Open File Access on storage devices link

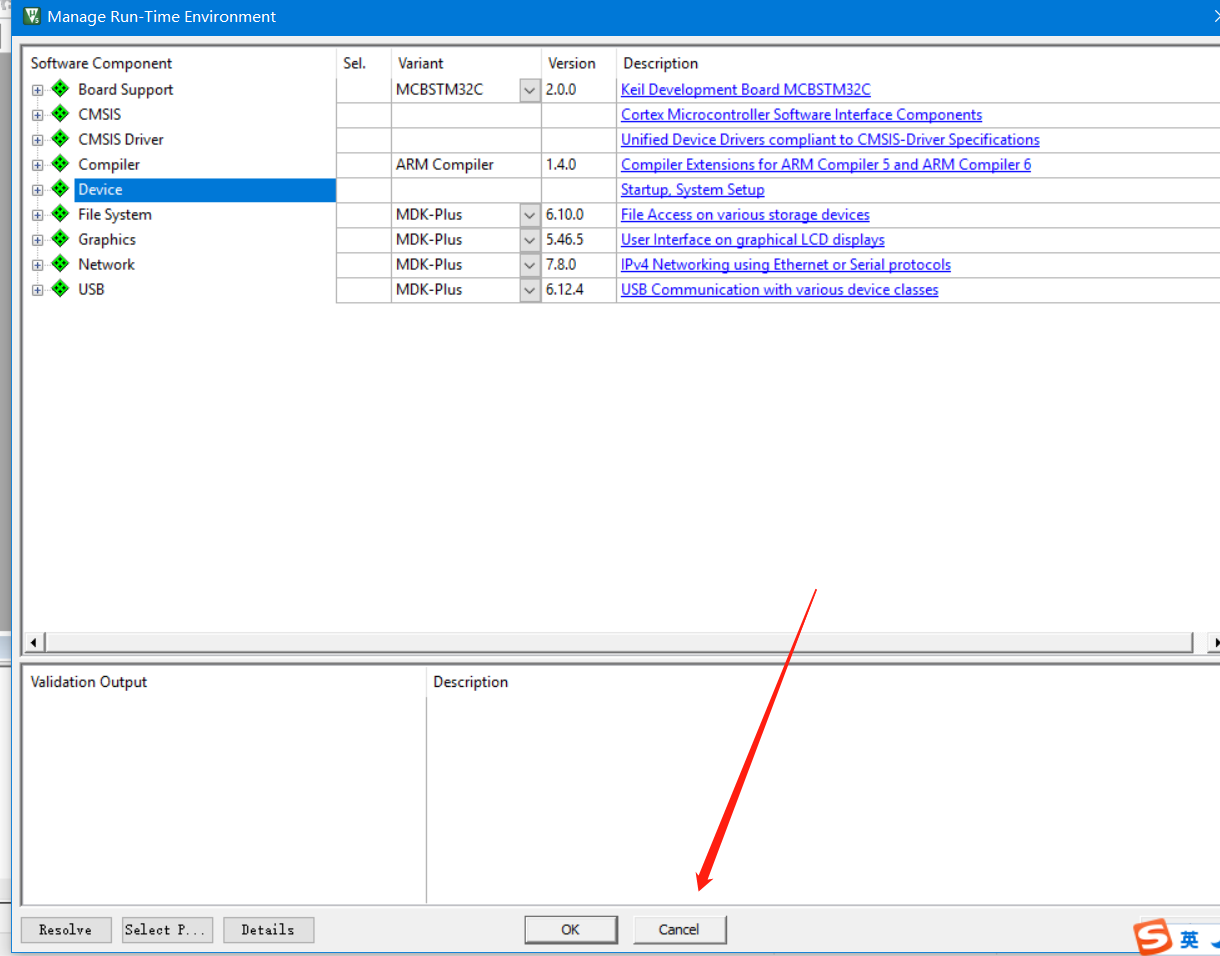pyautogui.click(x=745, y=214)
